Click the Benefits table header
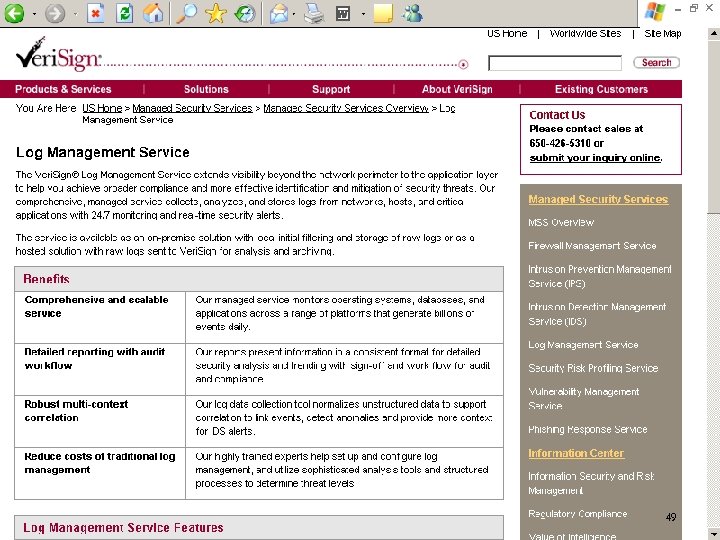Viewport: 720px width, 540px height. click(x=259, y=279)
